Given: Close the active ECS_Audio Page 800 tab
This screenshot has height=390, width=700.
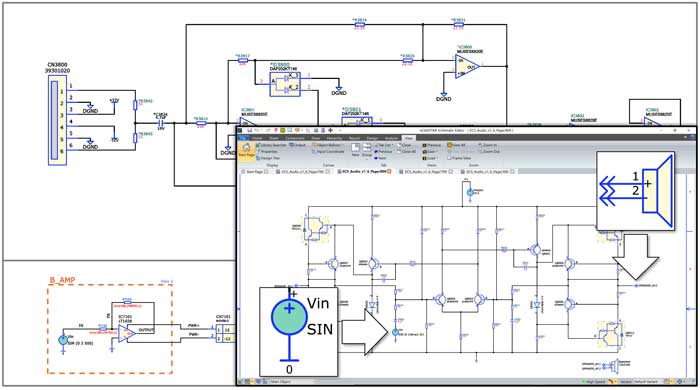Looking at the screenshot, I should click(389, 171).
